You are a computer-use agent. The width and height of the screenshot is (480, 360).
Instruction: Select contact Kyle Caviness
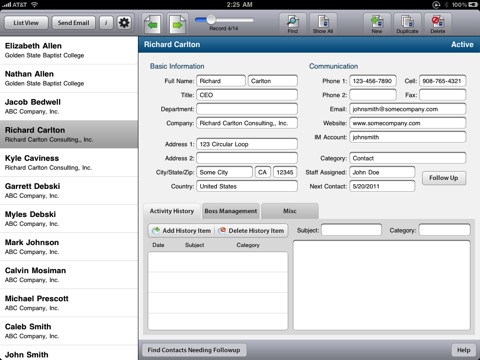pos(69,162)
